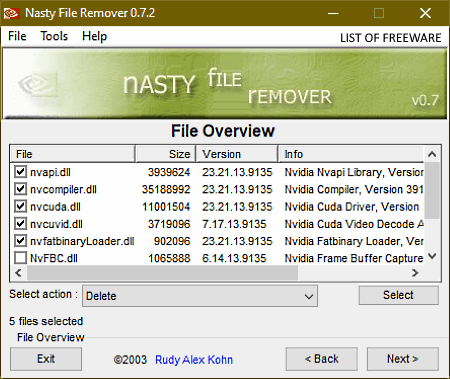Viewport: 450px width, 379px height.
Task: Open the Select action dropdown
Action: (x=200, y=296)
